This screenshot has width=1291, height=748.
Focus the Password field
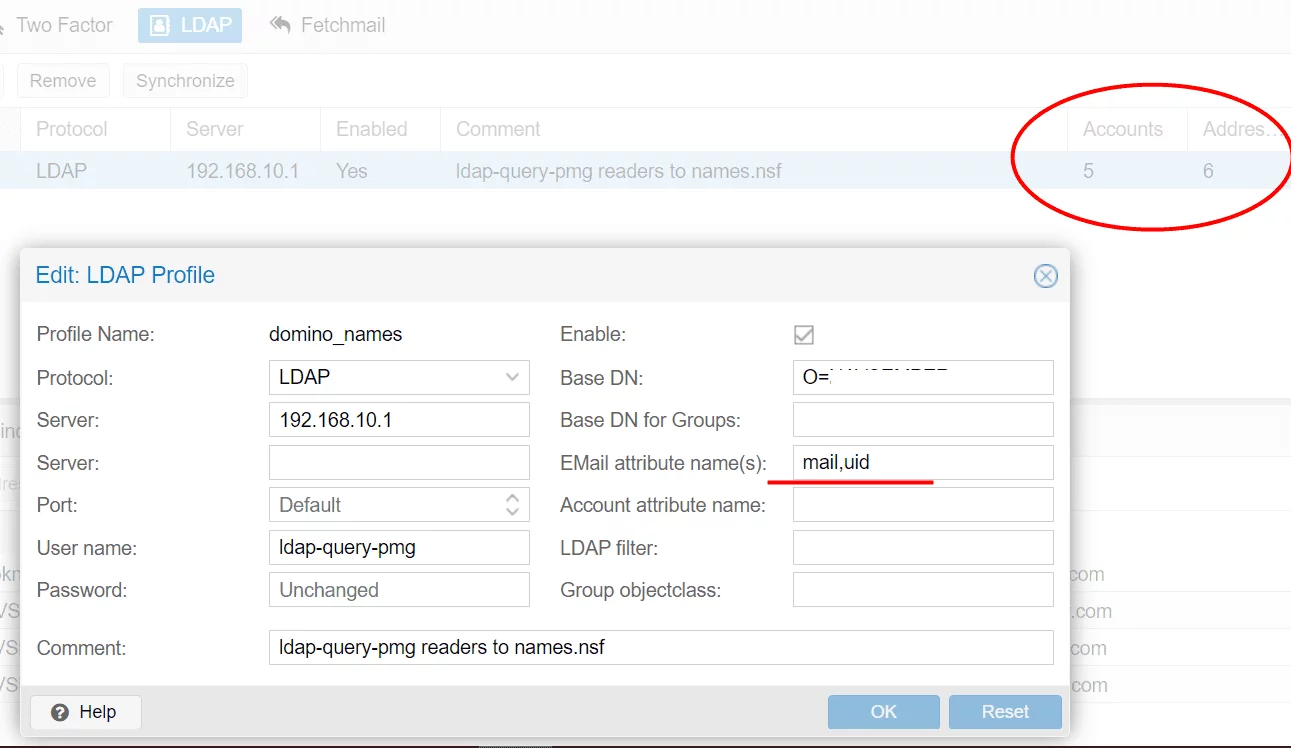pyautogui.click(x=398, y=590)
